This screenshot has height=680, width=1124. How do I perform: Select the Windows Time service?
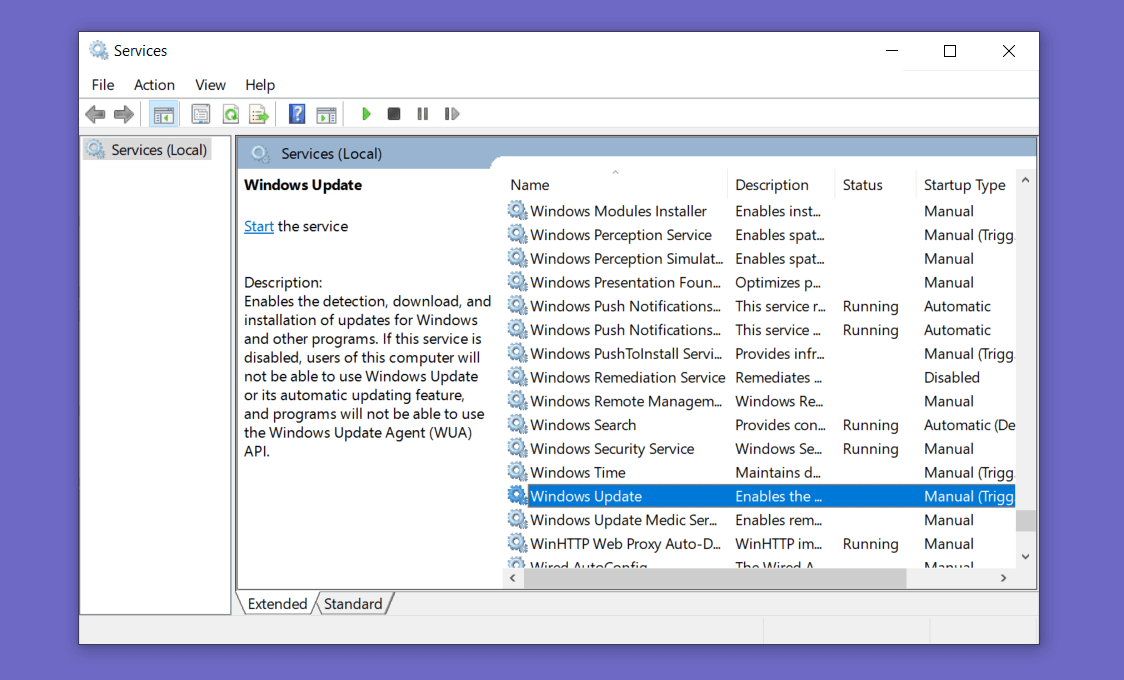pyautogui.click(x=578, y=472)
